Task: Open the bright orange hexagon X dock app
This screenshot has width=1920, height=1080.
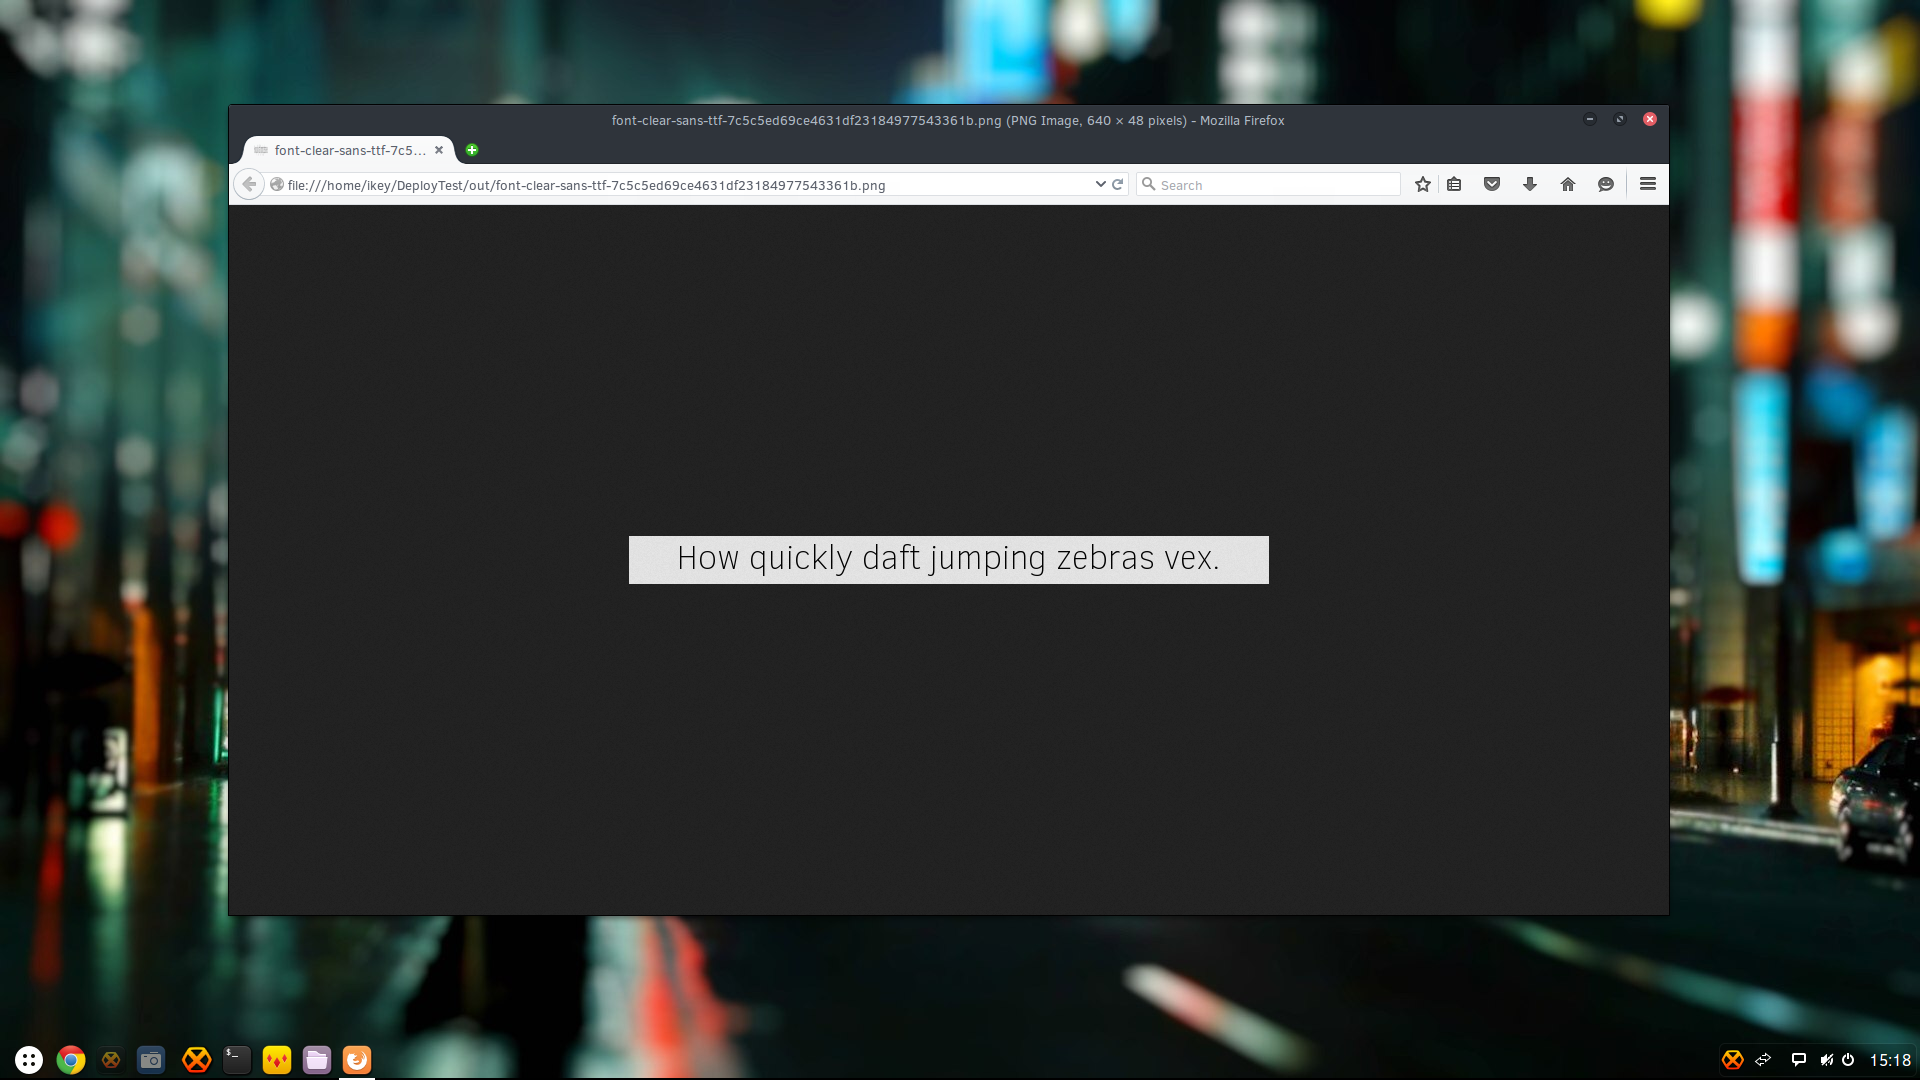Action: (x=197, y=1060)
